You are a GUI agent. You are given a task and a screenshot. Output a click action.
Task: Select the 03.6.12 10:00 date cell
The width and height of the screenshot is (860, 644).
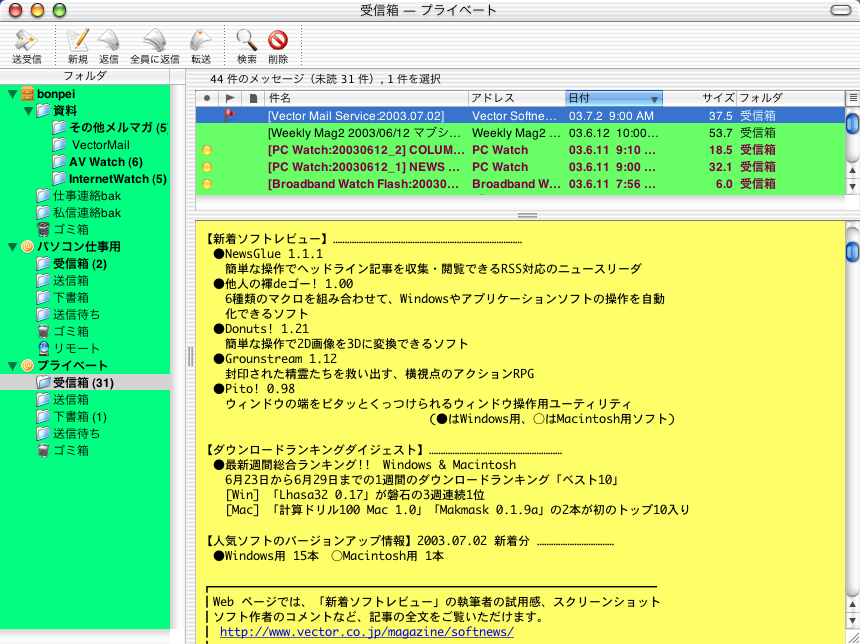pyautogui.click(x=613, y=133)
